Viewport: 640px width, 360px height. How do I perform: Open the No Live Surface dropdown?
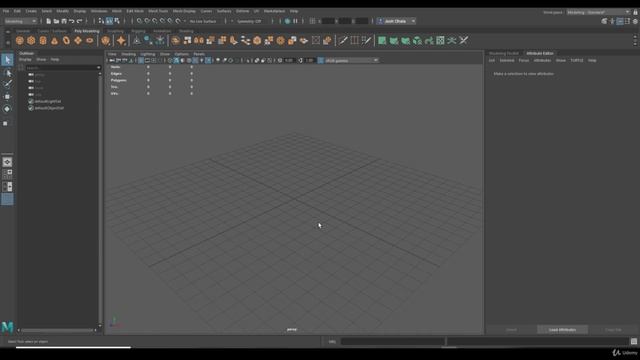click(203, 21)
